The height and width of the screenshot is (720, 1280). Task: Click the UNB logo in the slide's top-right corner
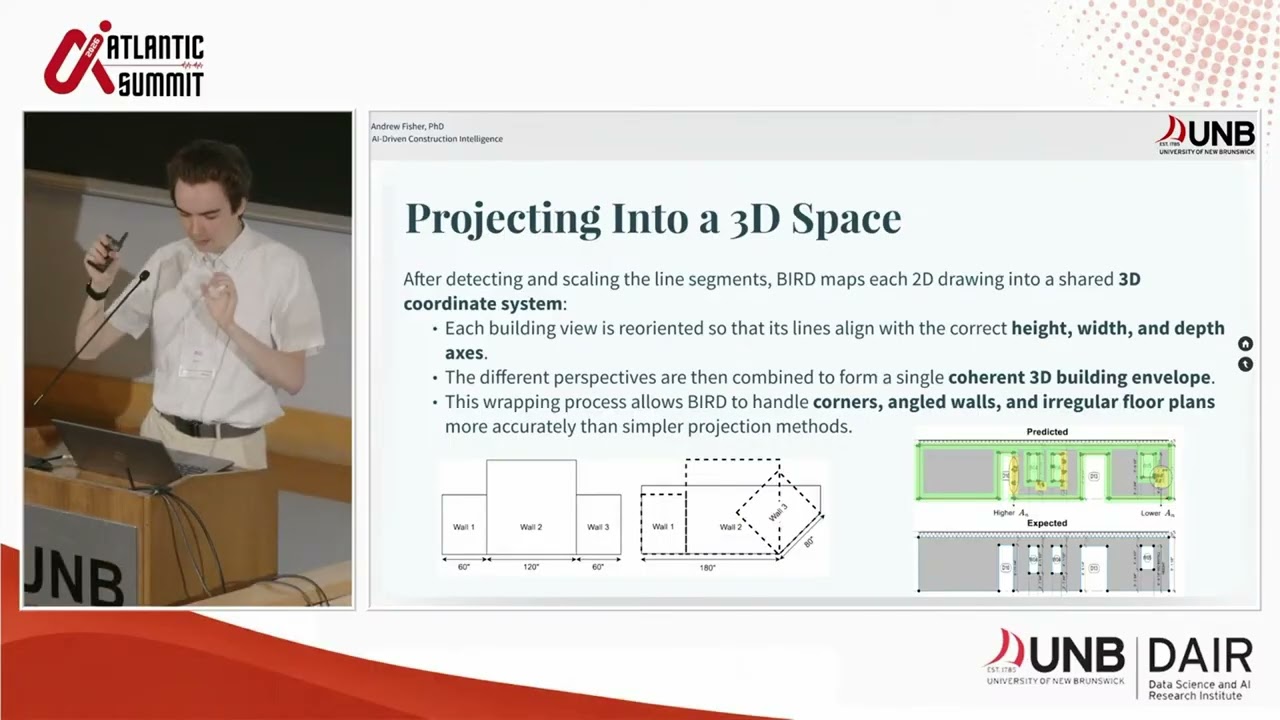[x=1205, y=135]
